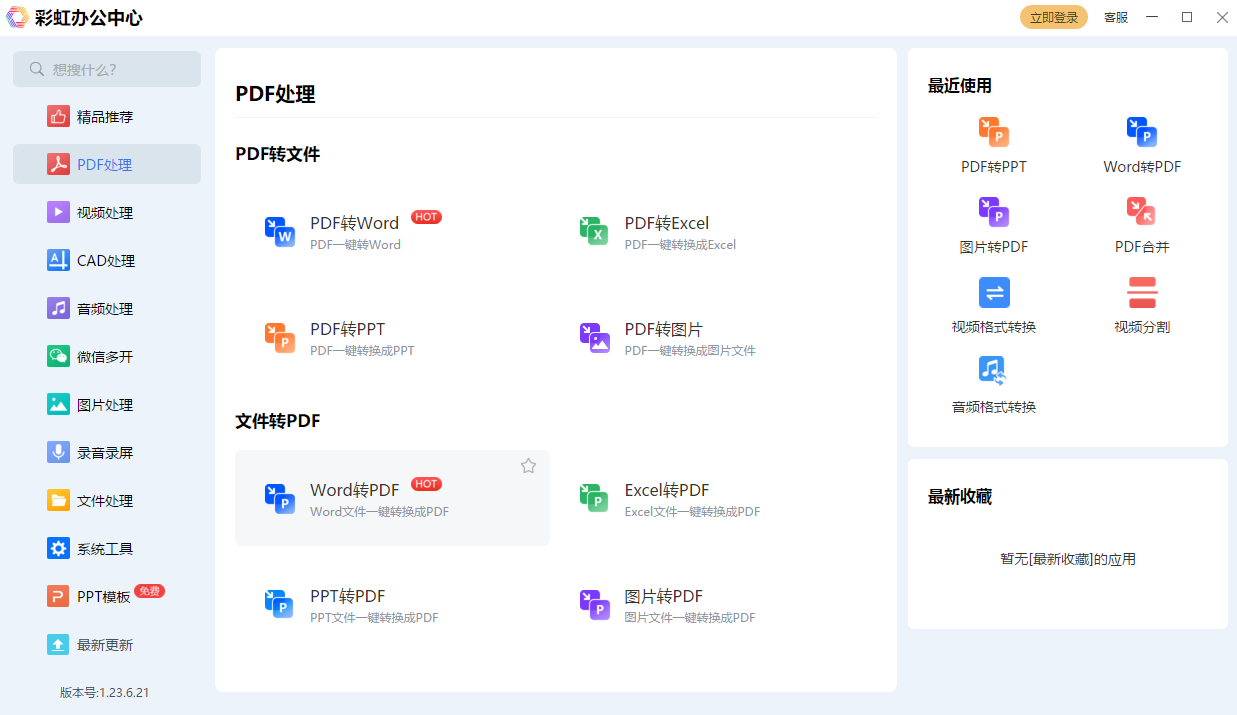The width and height of the screenshot is (1237, 715).
Task: Click '图片文件一键转换成PDF' description
Action: click(x=690, y=617)
